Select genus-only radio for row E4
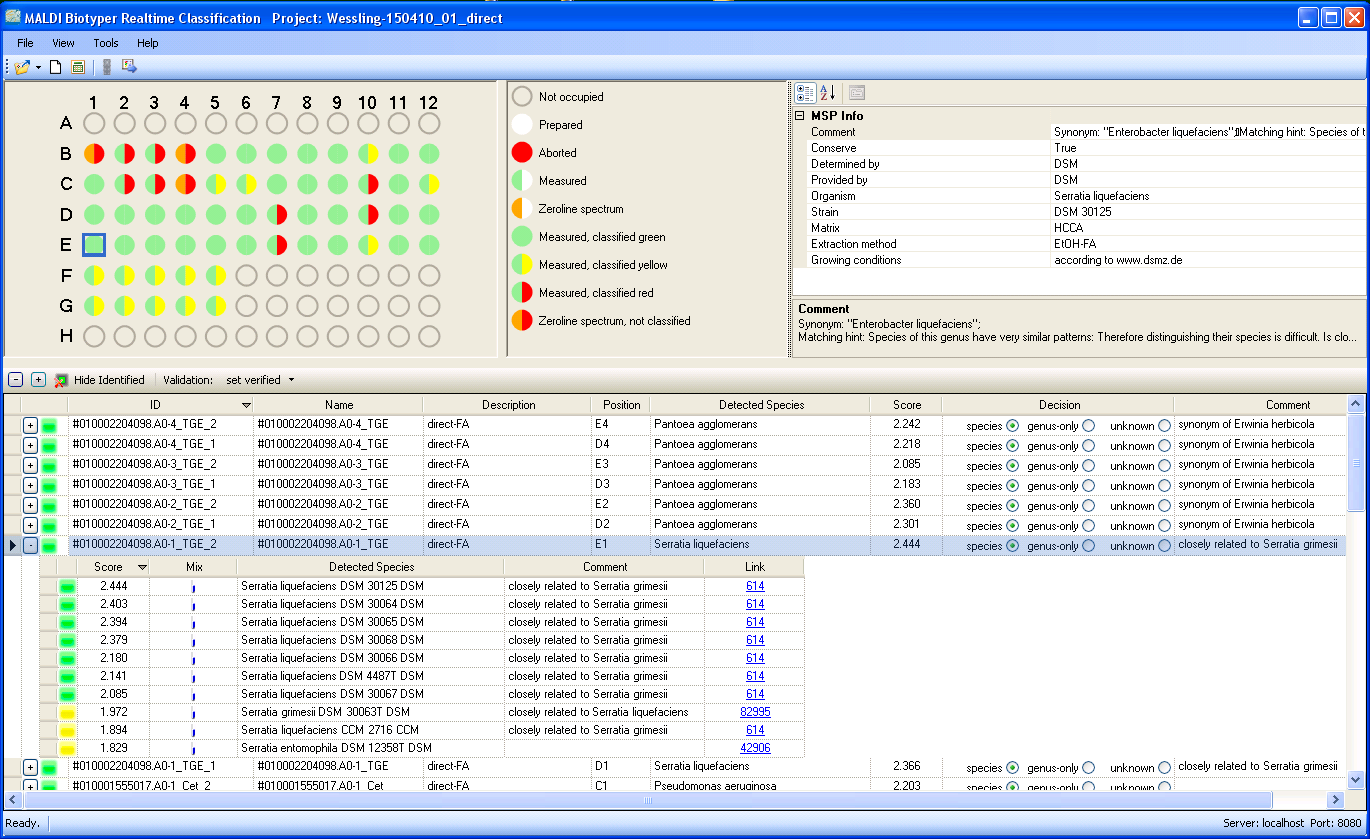Viewport: 1370px width, 839px height. pos(1088,426)
